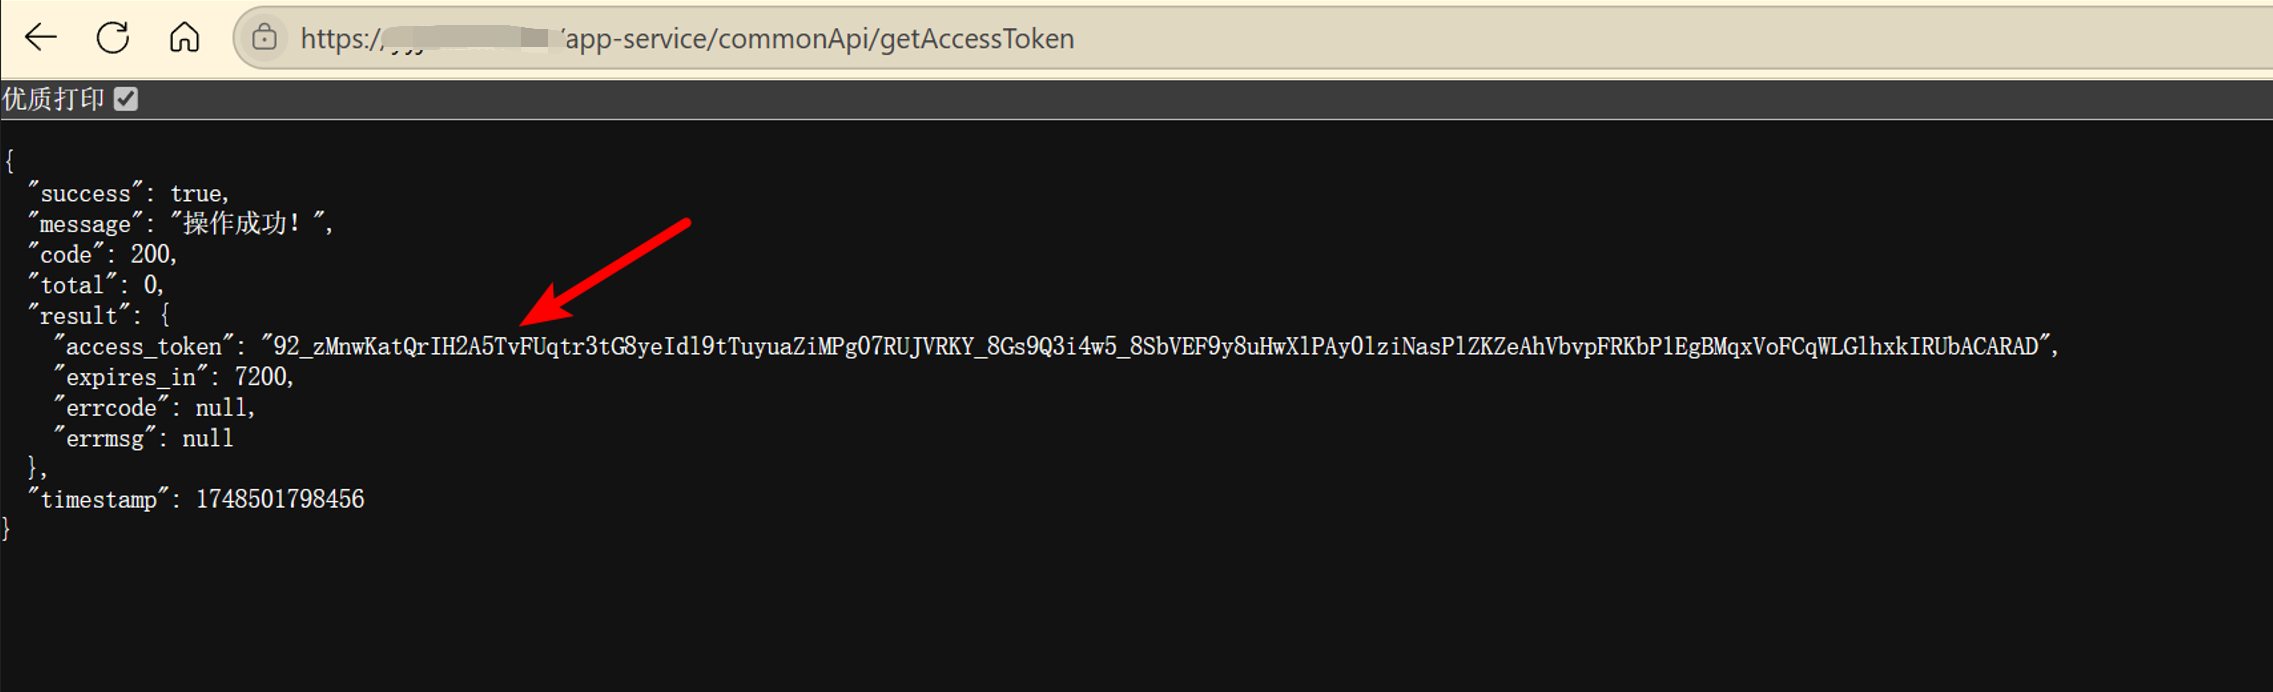This screenshot has width=2273, height=692.
Task: Open the browser home page icon
Action: click(184, 38)
